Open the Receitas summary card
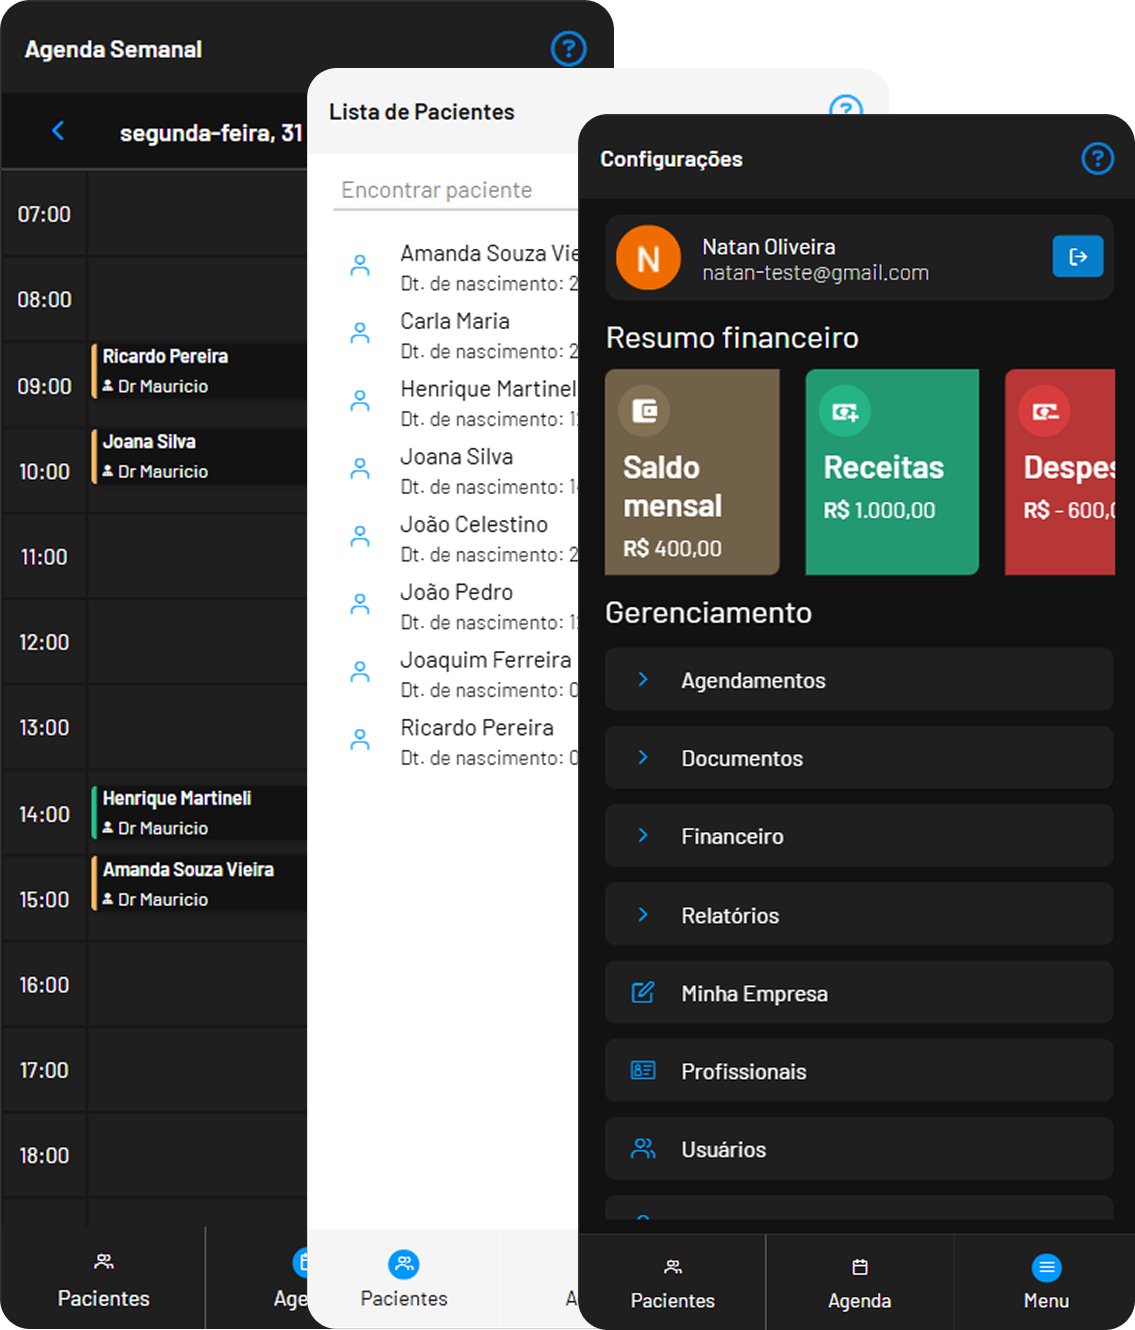Image resolution: width=1135 pixels, height=1330 pixels. click(x=892, y=472)
